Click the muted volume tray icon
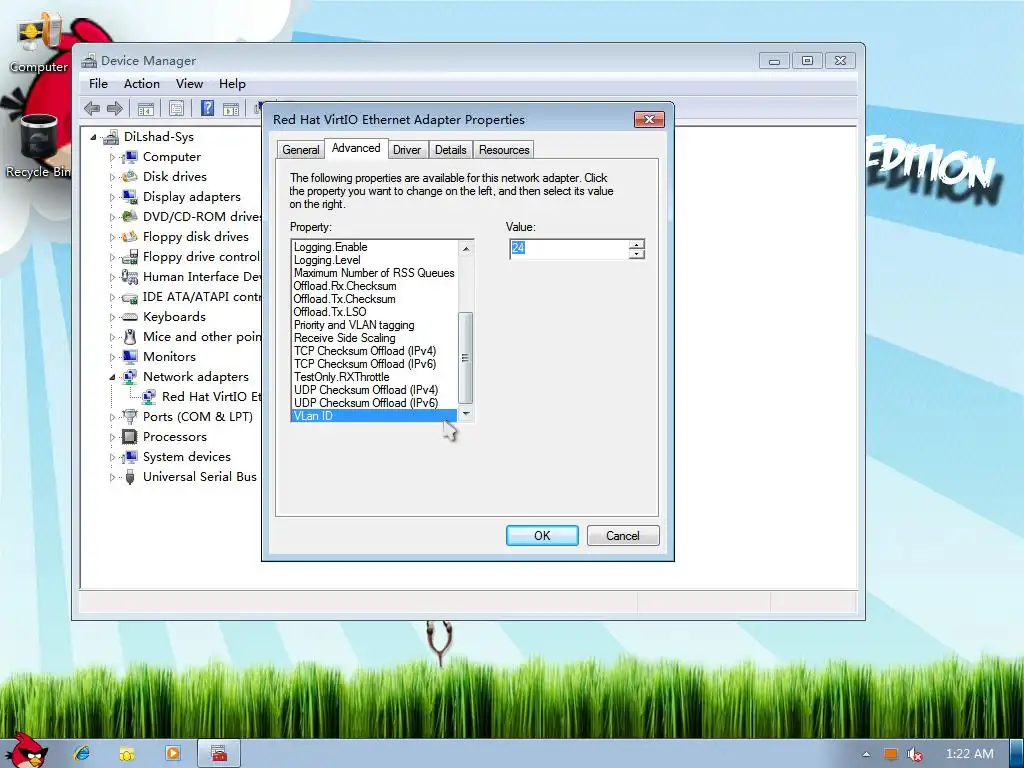 (x=915, y=754)
